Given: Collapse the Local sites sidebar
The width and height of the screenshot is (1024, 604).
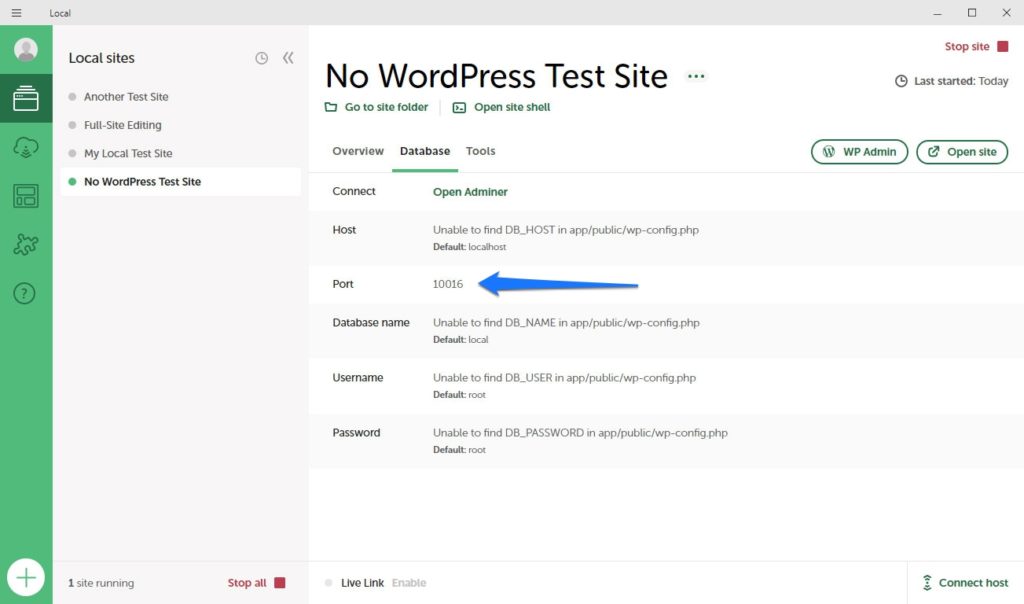Looking at the screenshot, I should 288,58.
